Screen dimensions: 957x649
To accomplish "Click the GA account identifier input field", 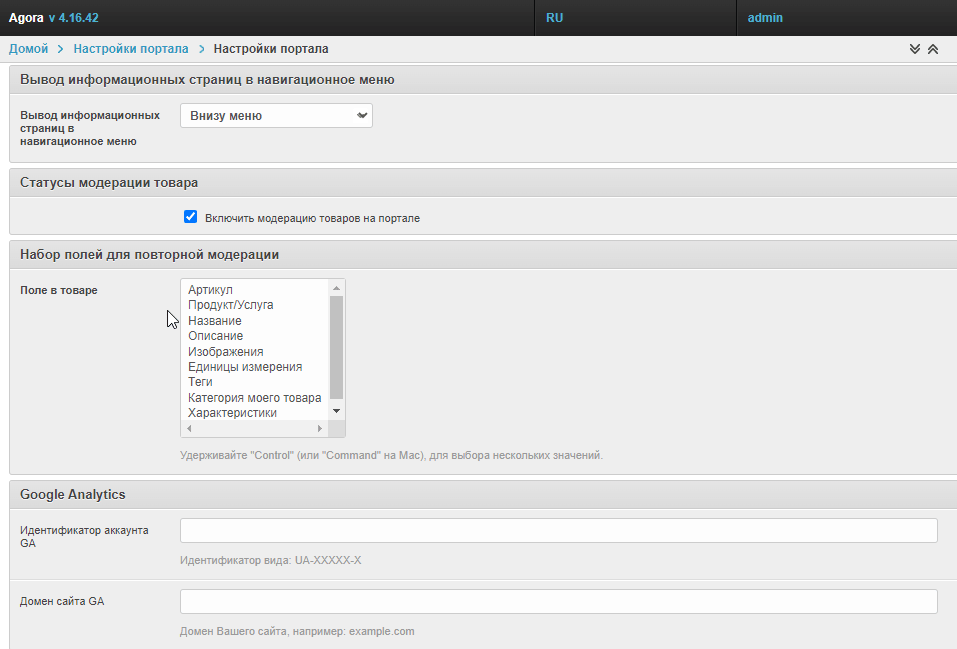I will (558, 530).
